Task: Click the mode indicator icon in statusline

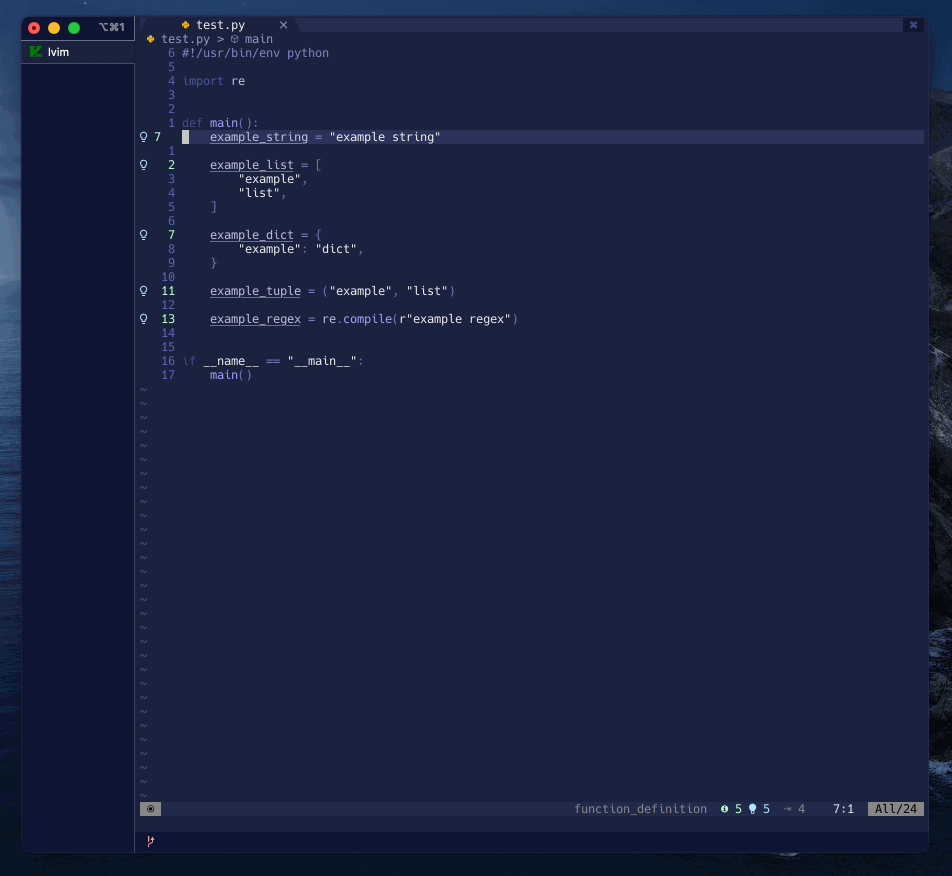Action: pos(151,809)
